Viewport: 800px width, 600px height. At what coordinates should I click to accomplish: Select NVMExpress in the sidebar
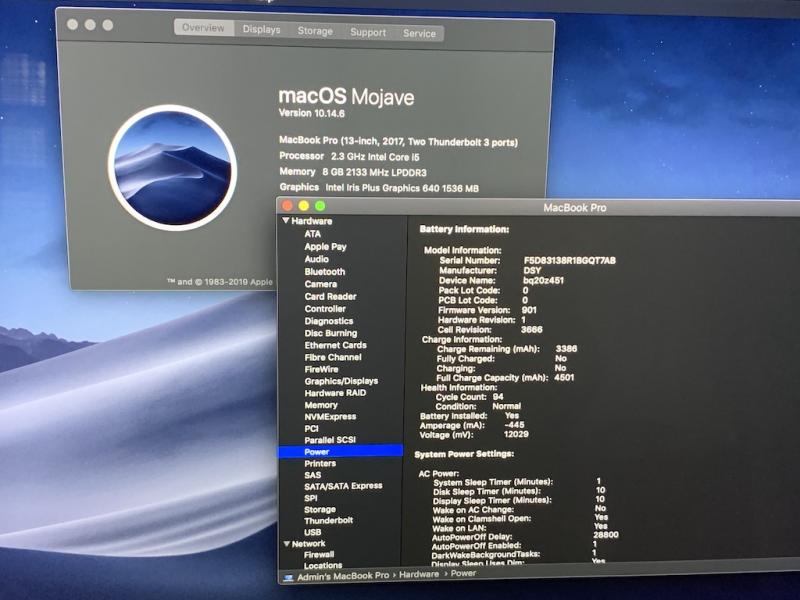pyautogui.click(x=330, y=417)
